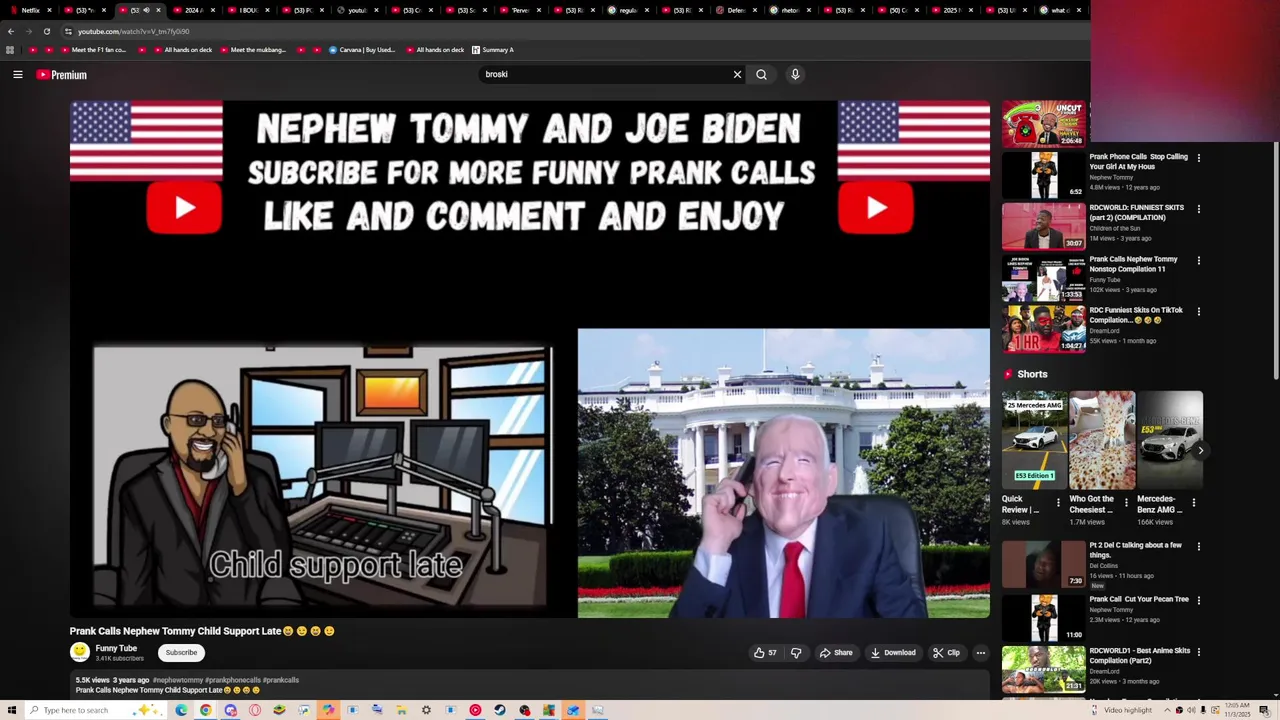Open the Funny Tube channel name link

(116, 648)
